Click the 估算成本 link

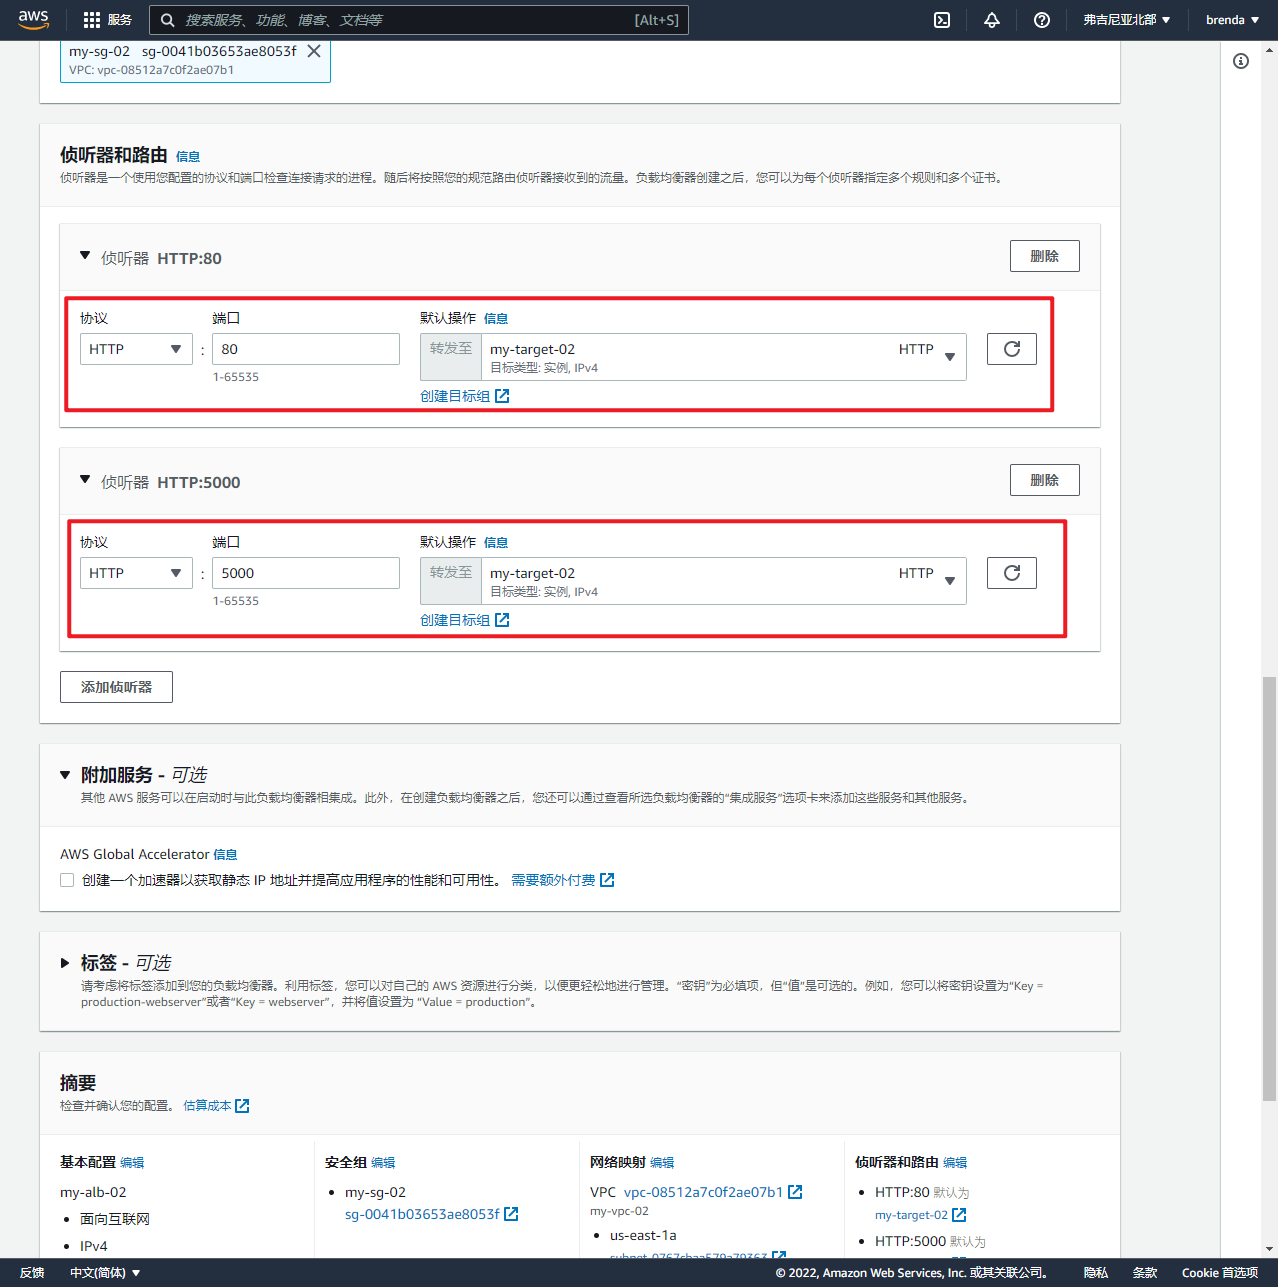pos(207,1106)
